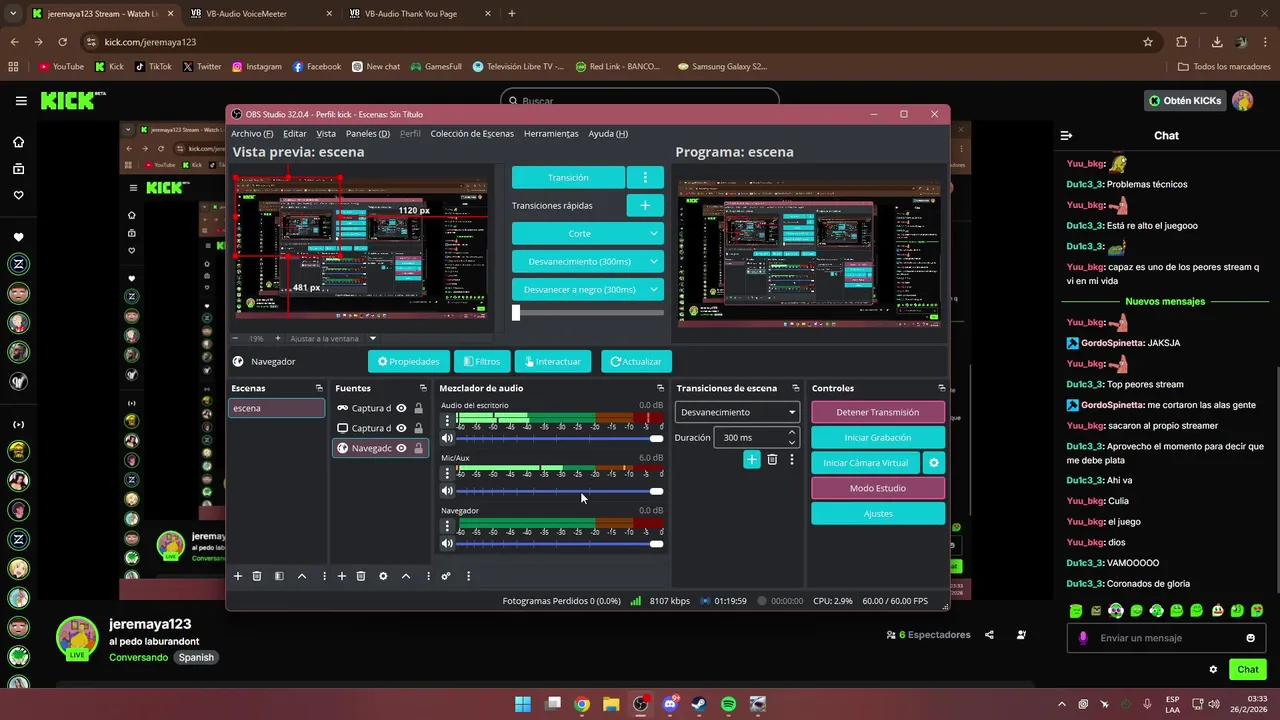Open Ajustes in OBS controls

click(x=878, y=513)
